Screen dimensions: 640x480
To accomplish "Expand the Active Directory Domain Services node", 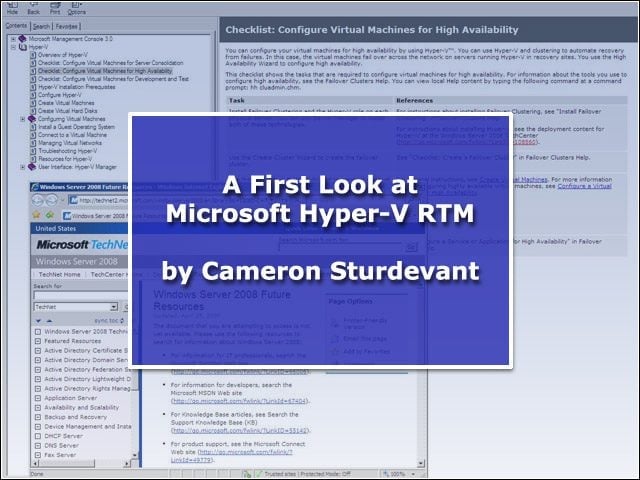I will click(x=38, y=360).
